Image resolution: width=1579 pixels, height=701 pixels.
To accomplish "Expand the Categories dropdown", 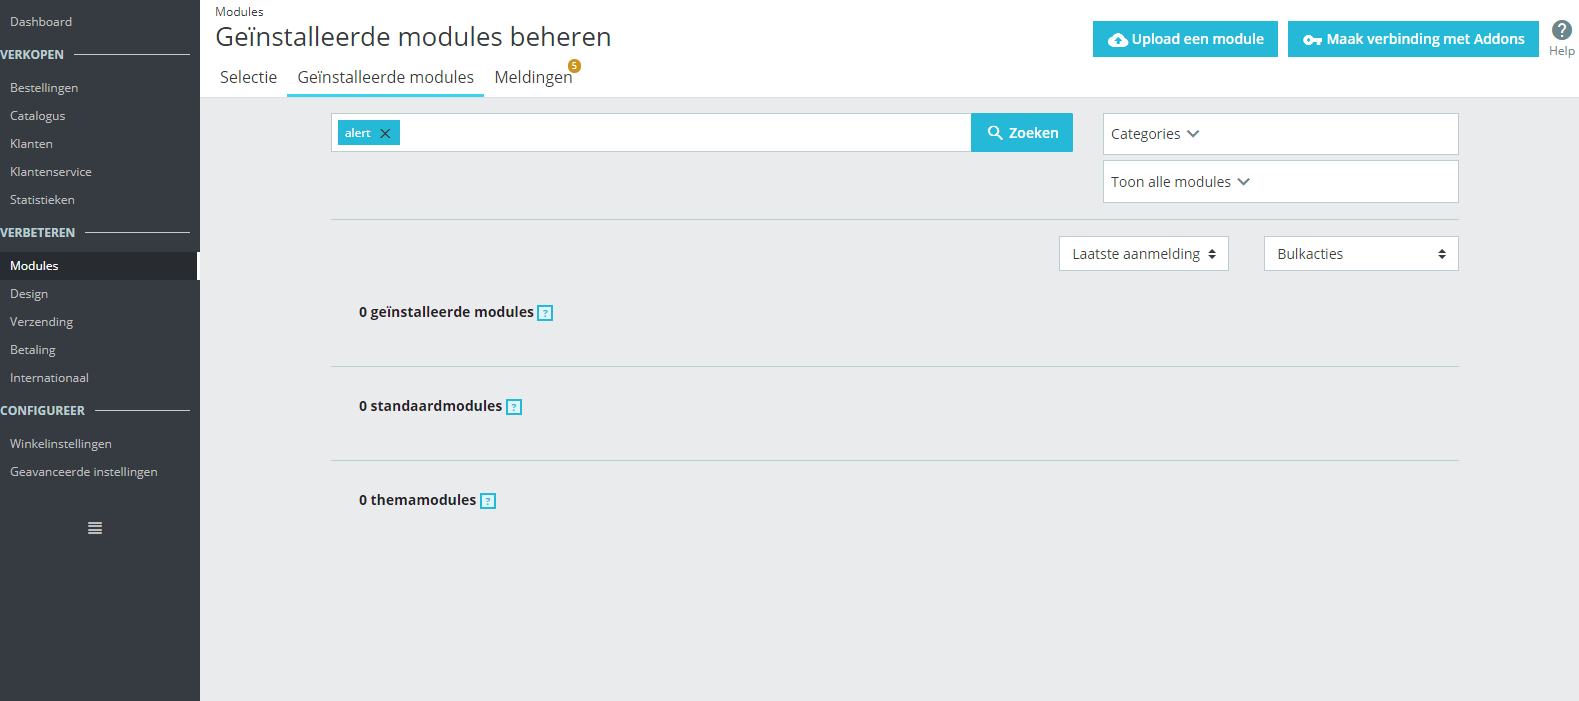I will [1280, 134].
